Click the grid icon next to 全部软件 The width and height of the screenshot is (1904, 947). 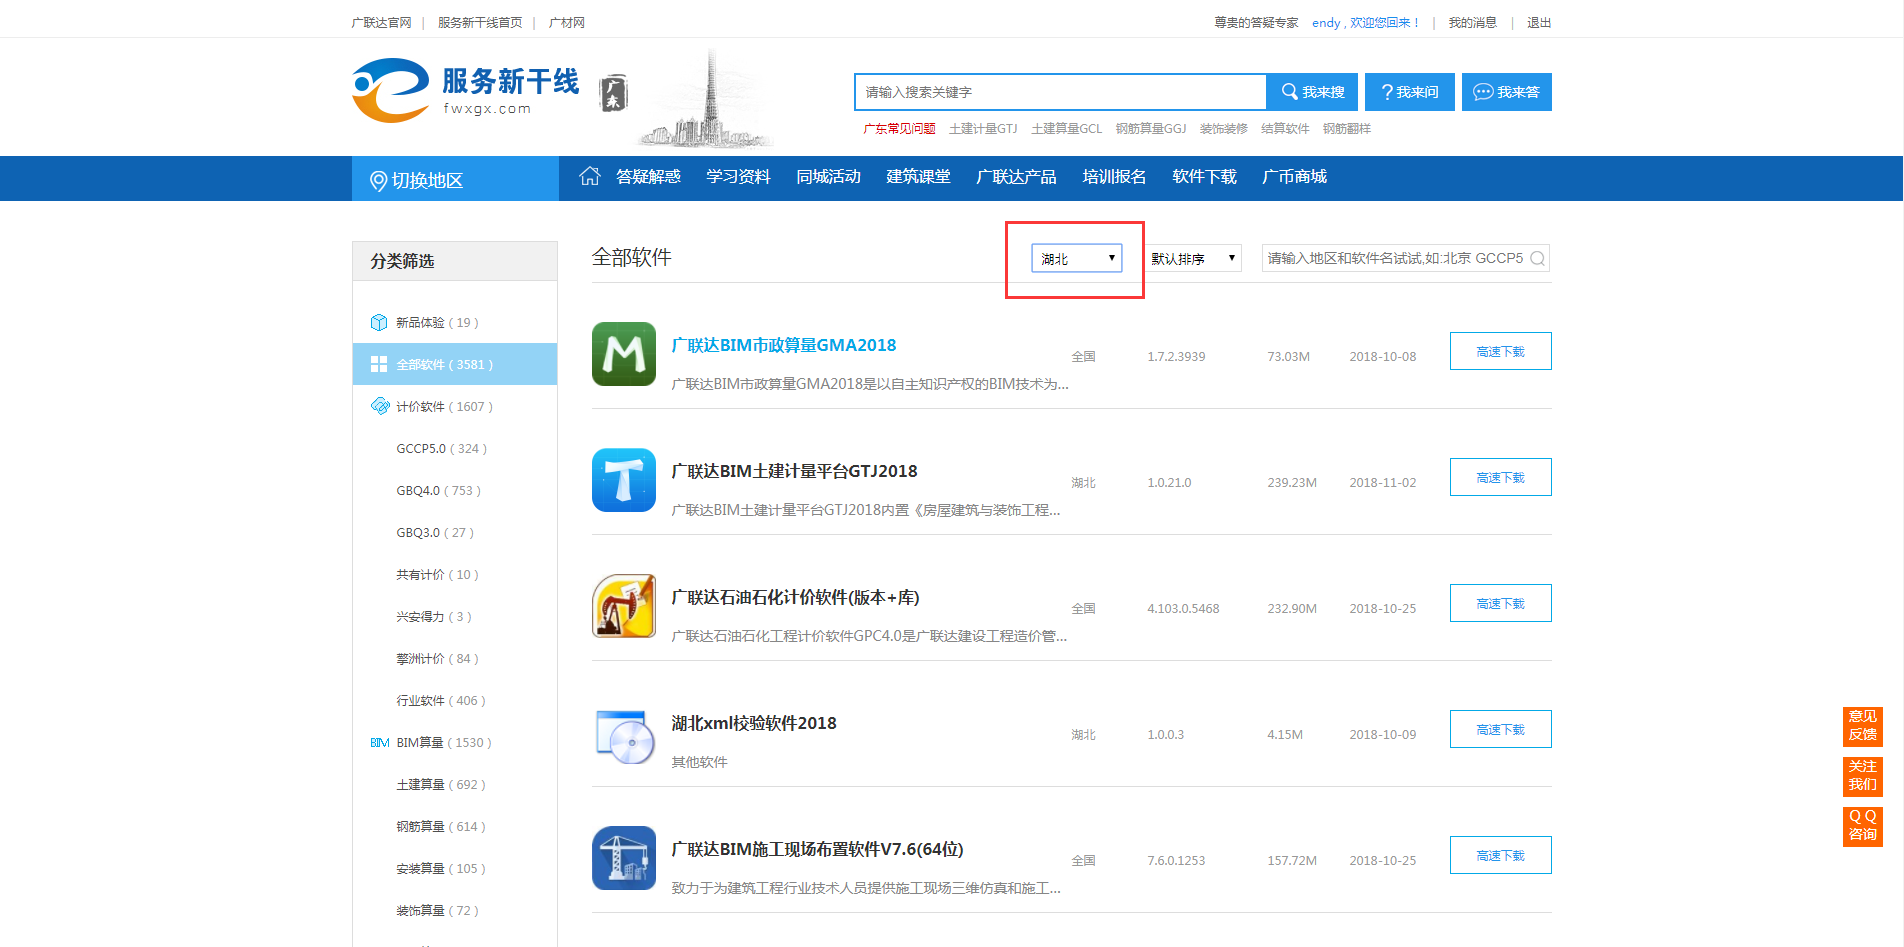(379, 364)
